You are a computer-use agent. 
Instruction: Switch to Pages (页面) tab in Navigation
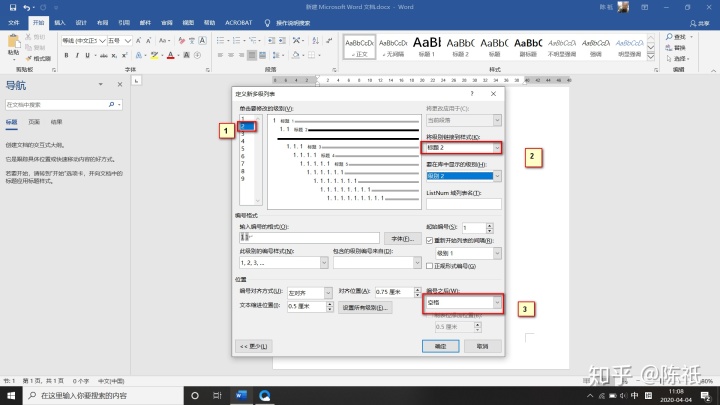tap(34, 122)
